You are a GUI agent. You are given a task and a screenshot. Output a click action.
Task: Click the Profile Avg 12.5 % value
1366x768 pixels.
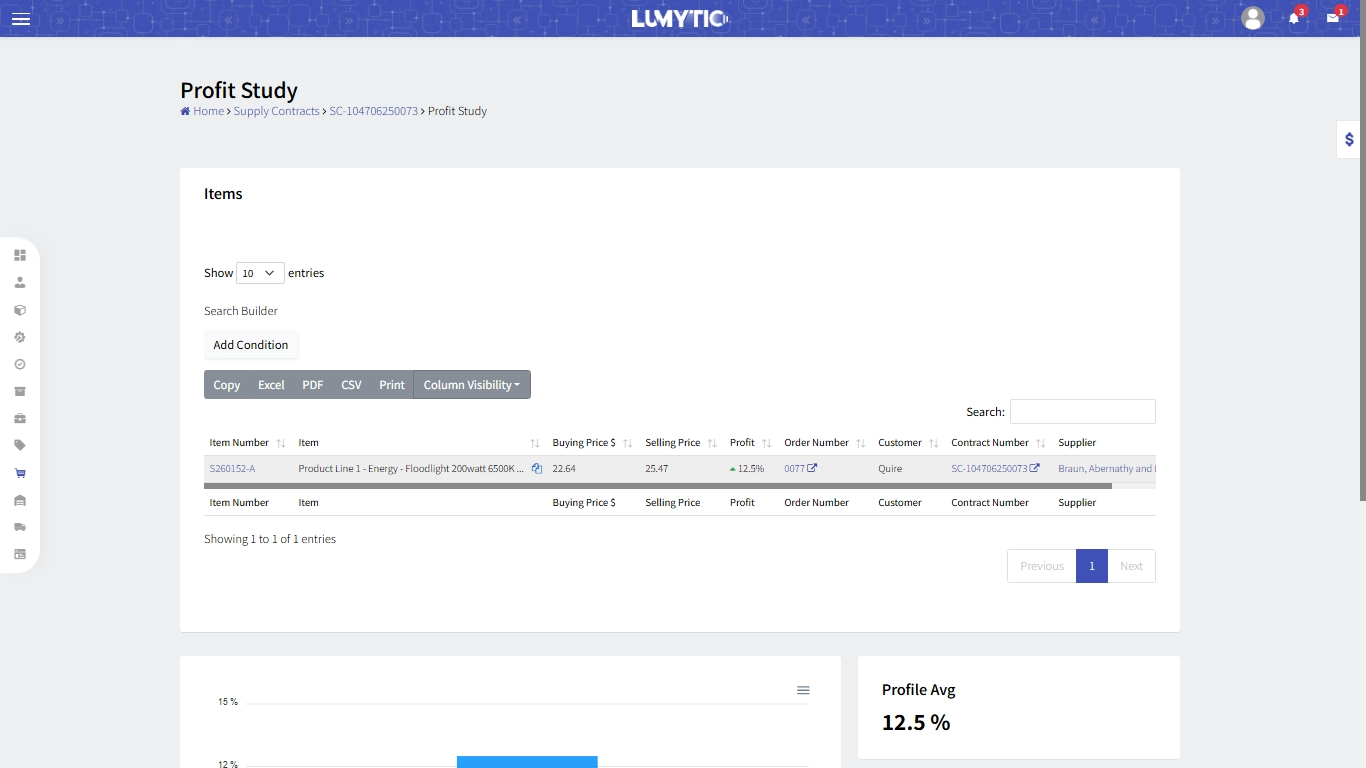[x=916, y=722]
